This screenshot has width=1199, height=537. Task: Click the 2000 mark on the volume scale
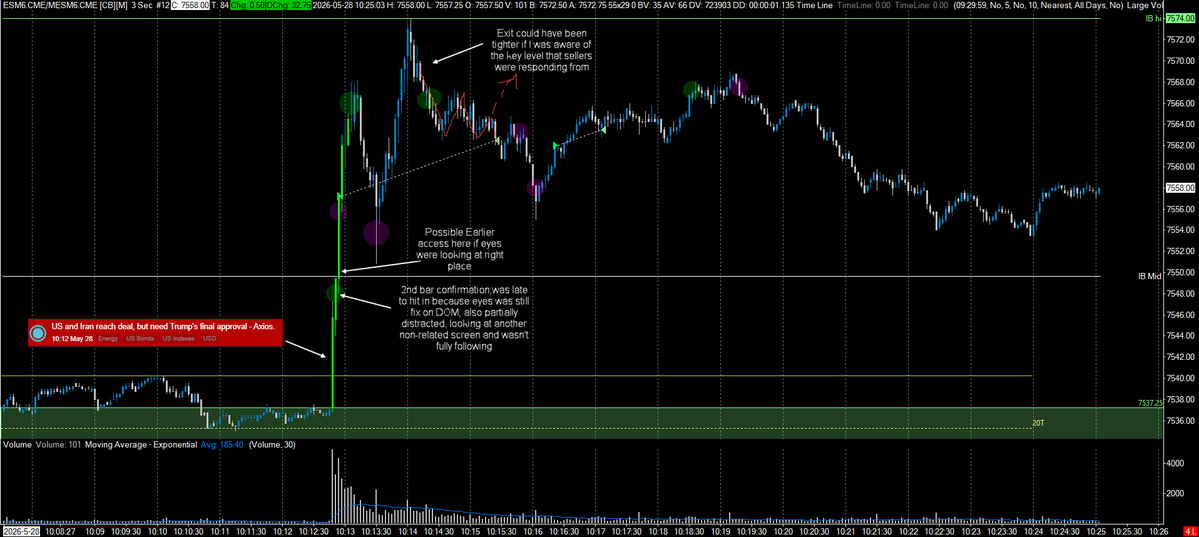[1175, 493]
